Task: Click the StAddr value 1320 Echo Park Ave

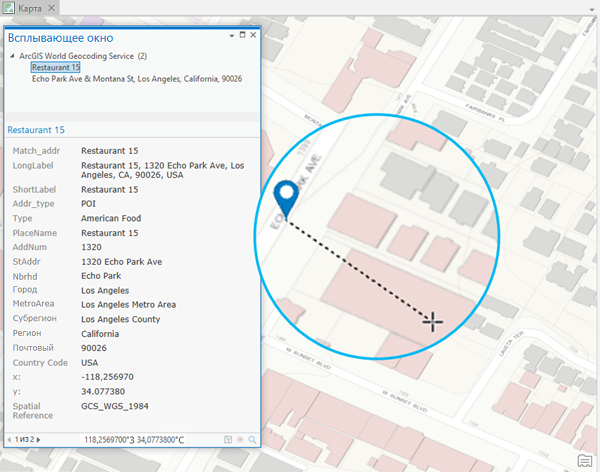Action: [x=121, y=262]
